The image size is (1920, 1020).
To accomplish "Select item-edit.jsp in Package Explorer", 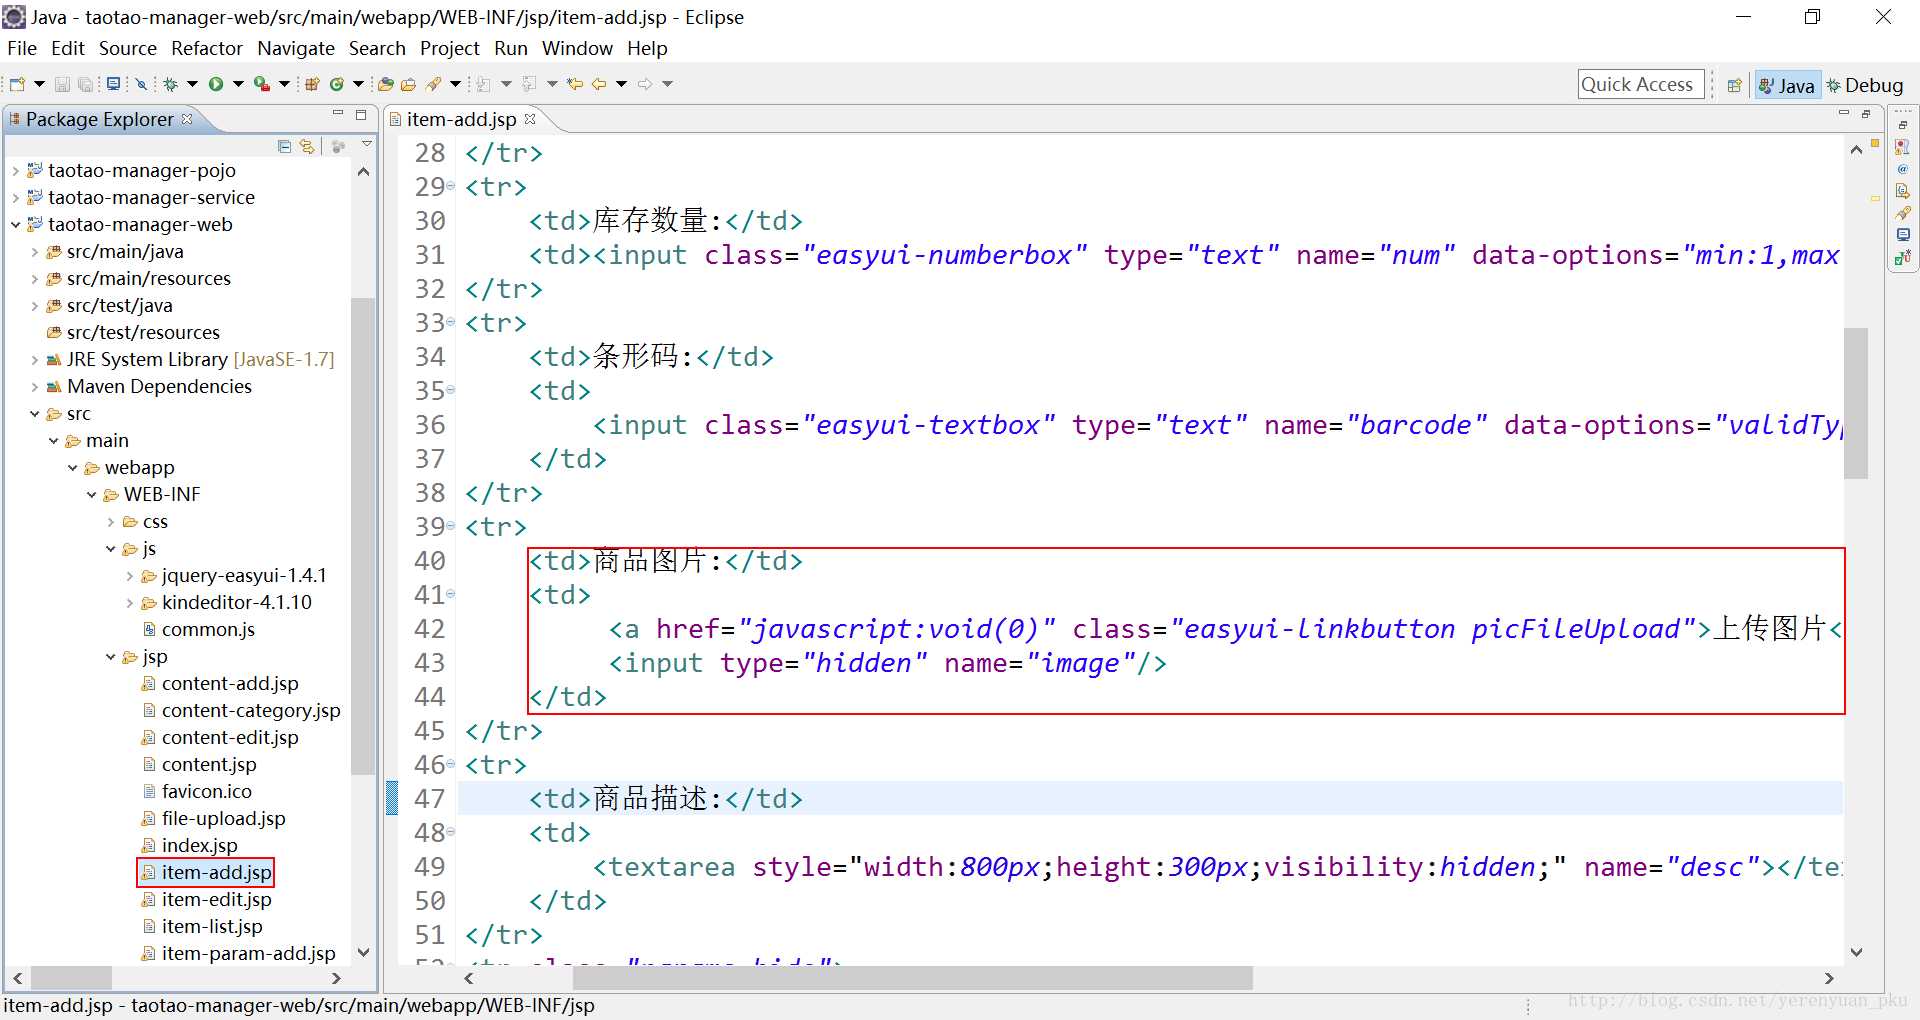I will pos(216,900).
